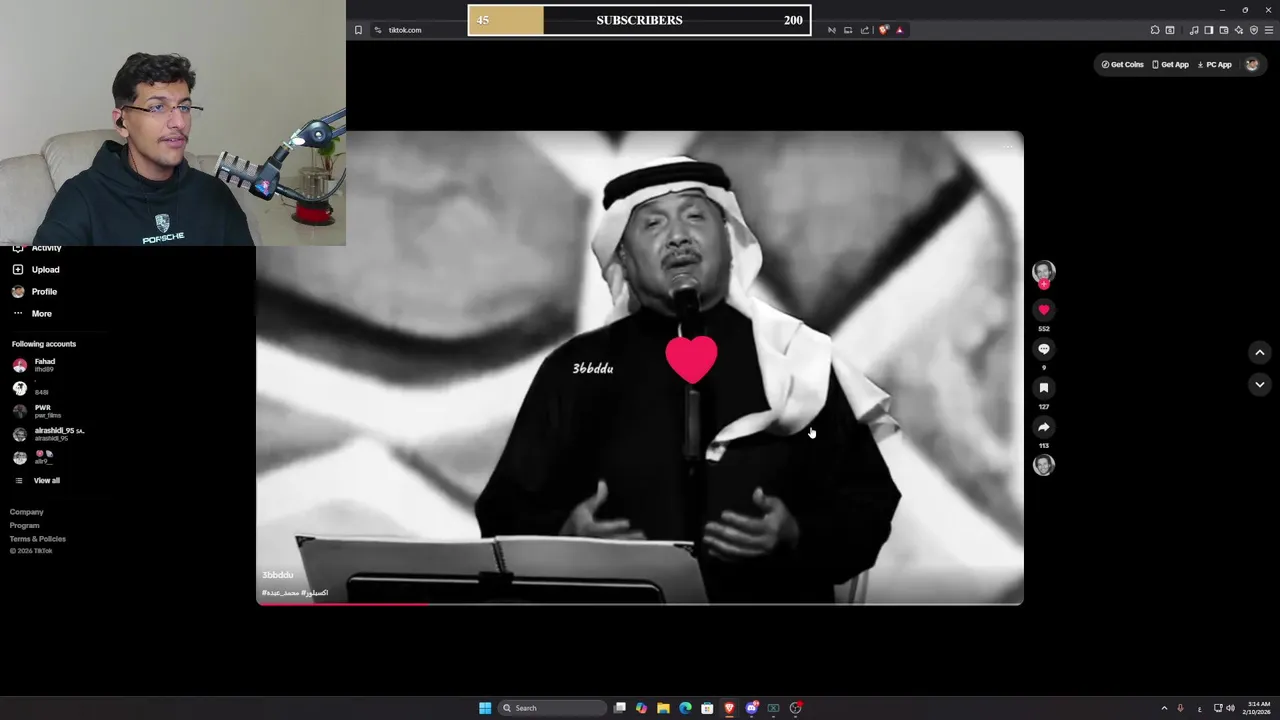Image resolution: width=1280 pixels, height=720 pixels.
Task: Open the video comments
Action: pyautogui.click(x=1043, y=349)
